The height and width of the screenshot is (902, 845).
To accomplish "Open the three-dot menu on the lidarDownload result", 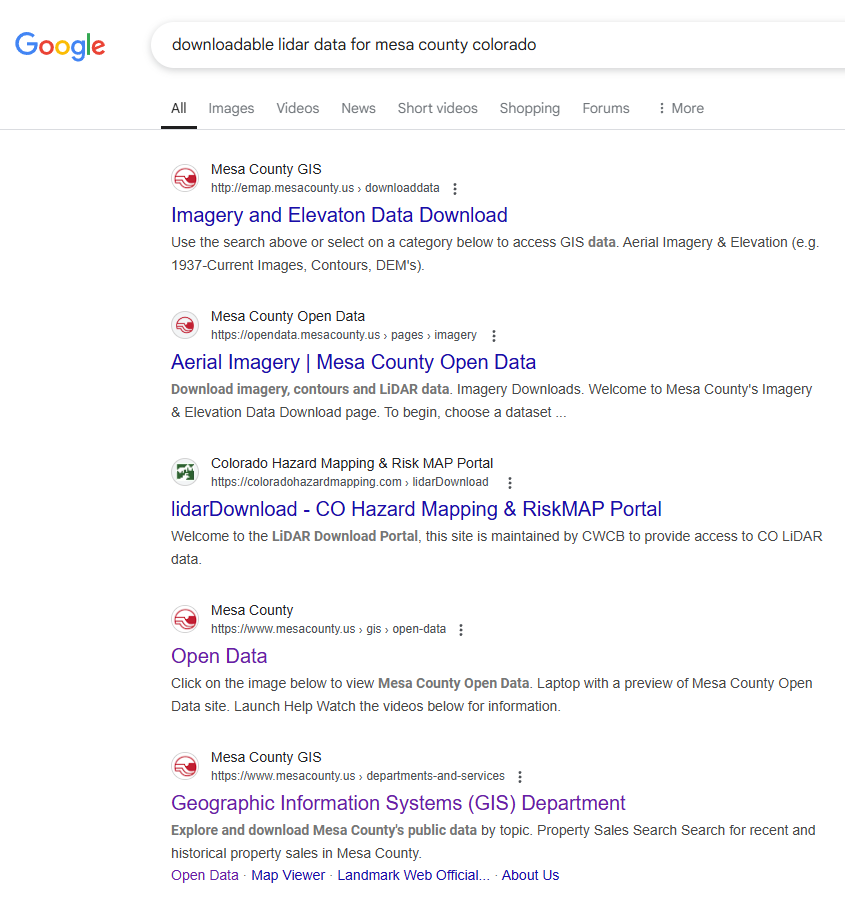I will (x=510, y=482).
